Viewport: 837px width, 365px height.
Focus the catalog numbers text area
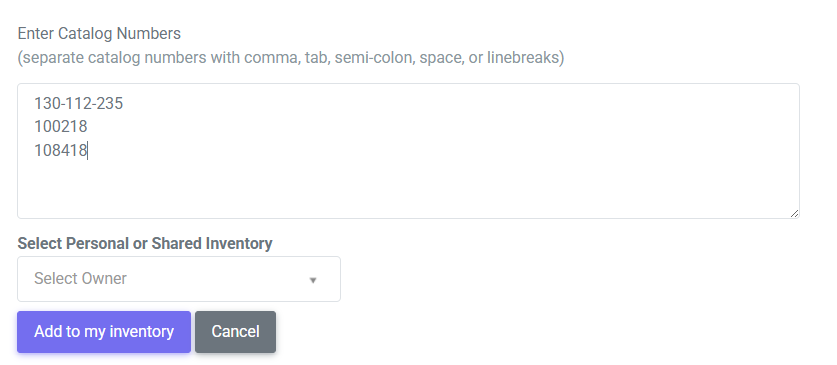point(408,151)
